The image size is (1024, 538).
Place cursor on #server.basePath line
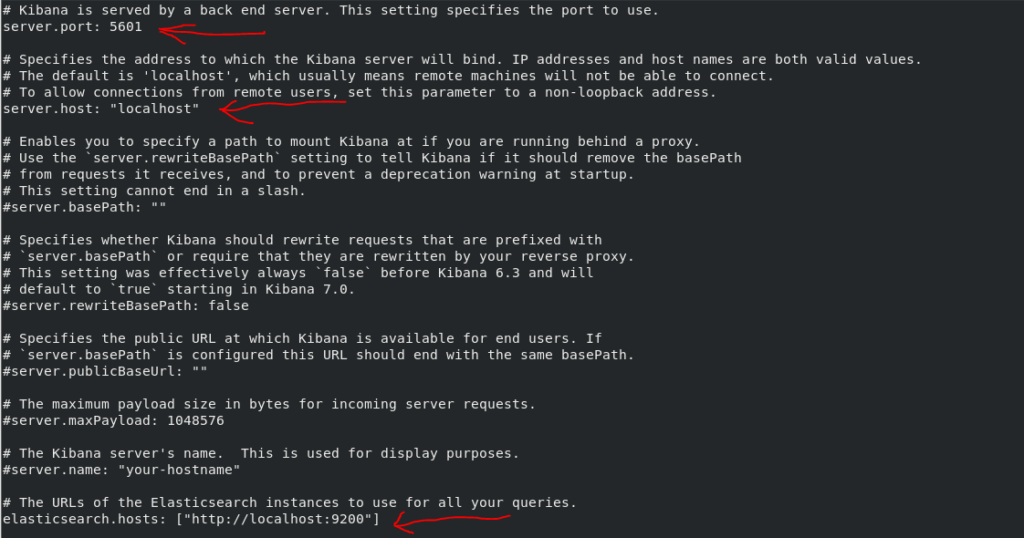[x=84, y=207]
